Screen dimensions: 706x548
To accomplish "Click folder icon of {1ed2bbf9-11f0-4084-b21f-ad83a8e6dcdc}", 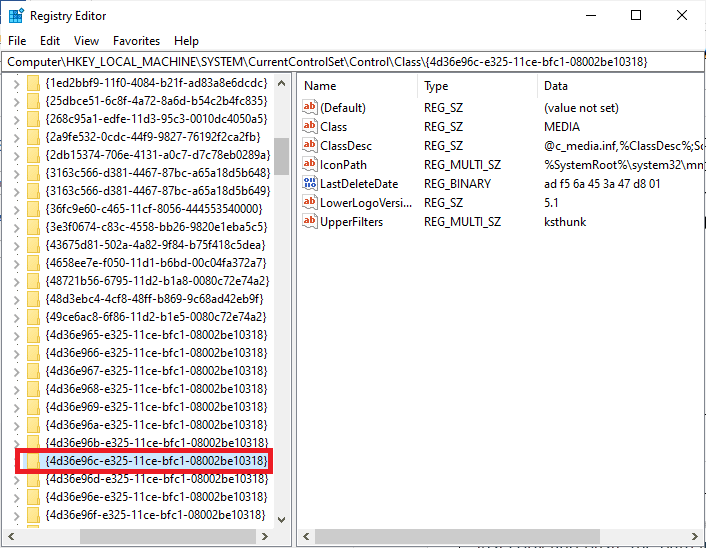I will click(33, 83).
